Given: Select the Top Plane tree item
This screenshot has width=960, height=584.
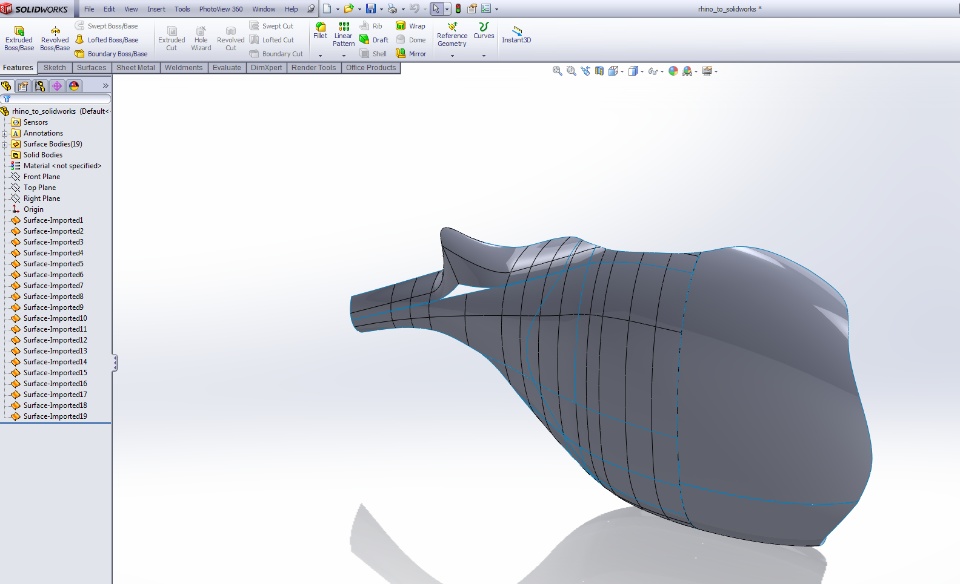Looking at the screenshot, I should point(40,188).
